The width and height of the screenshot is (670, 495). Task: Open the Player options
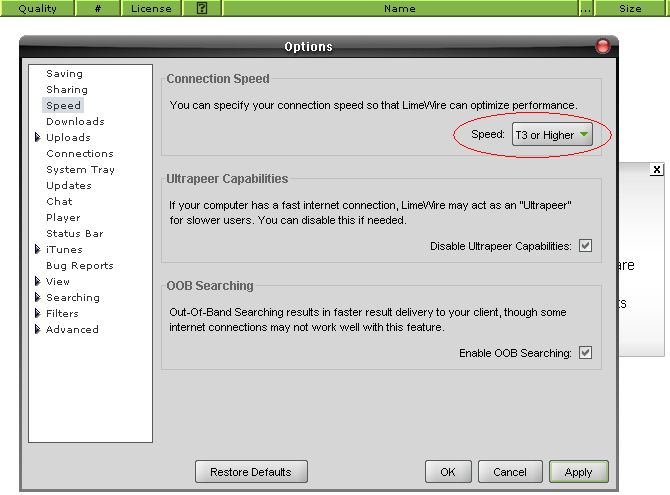(x=63, y=218)
